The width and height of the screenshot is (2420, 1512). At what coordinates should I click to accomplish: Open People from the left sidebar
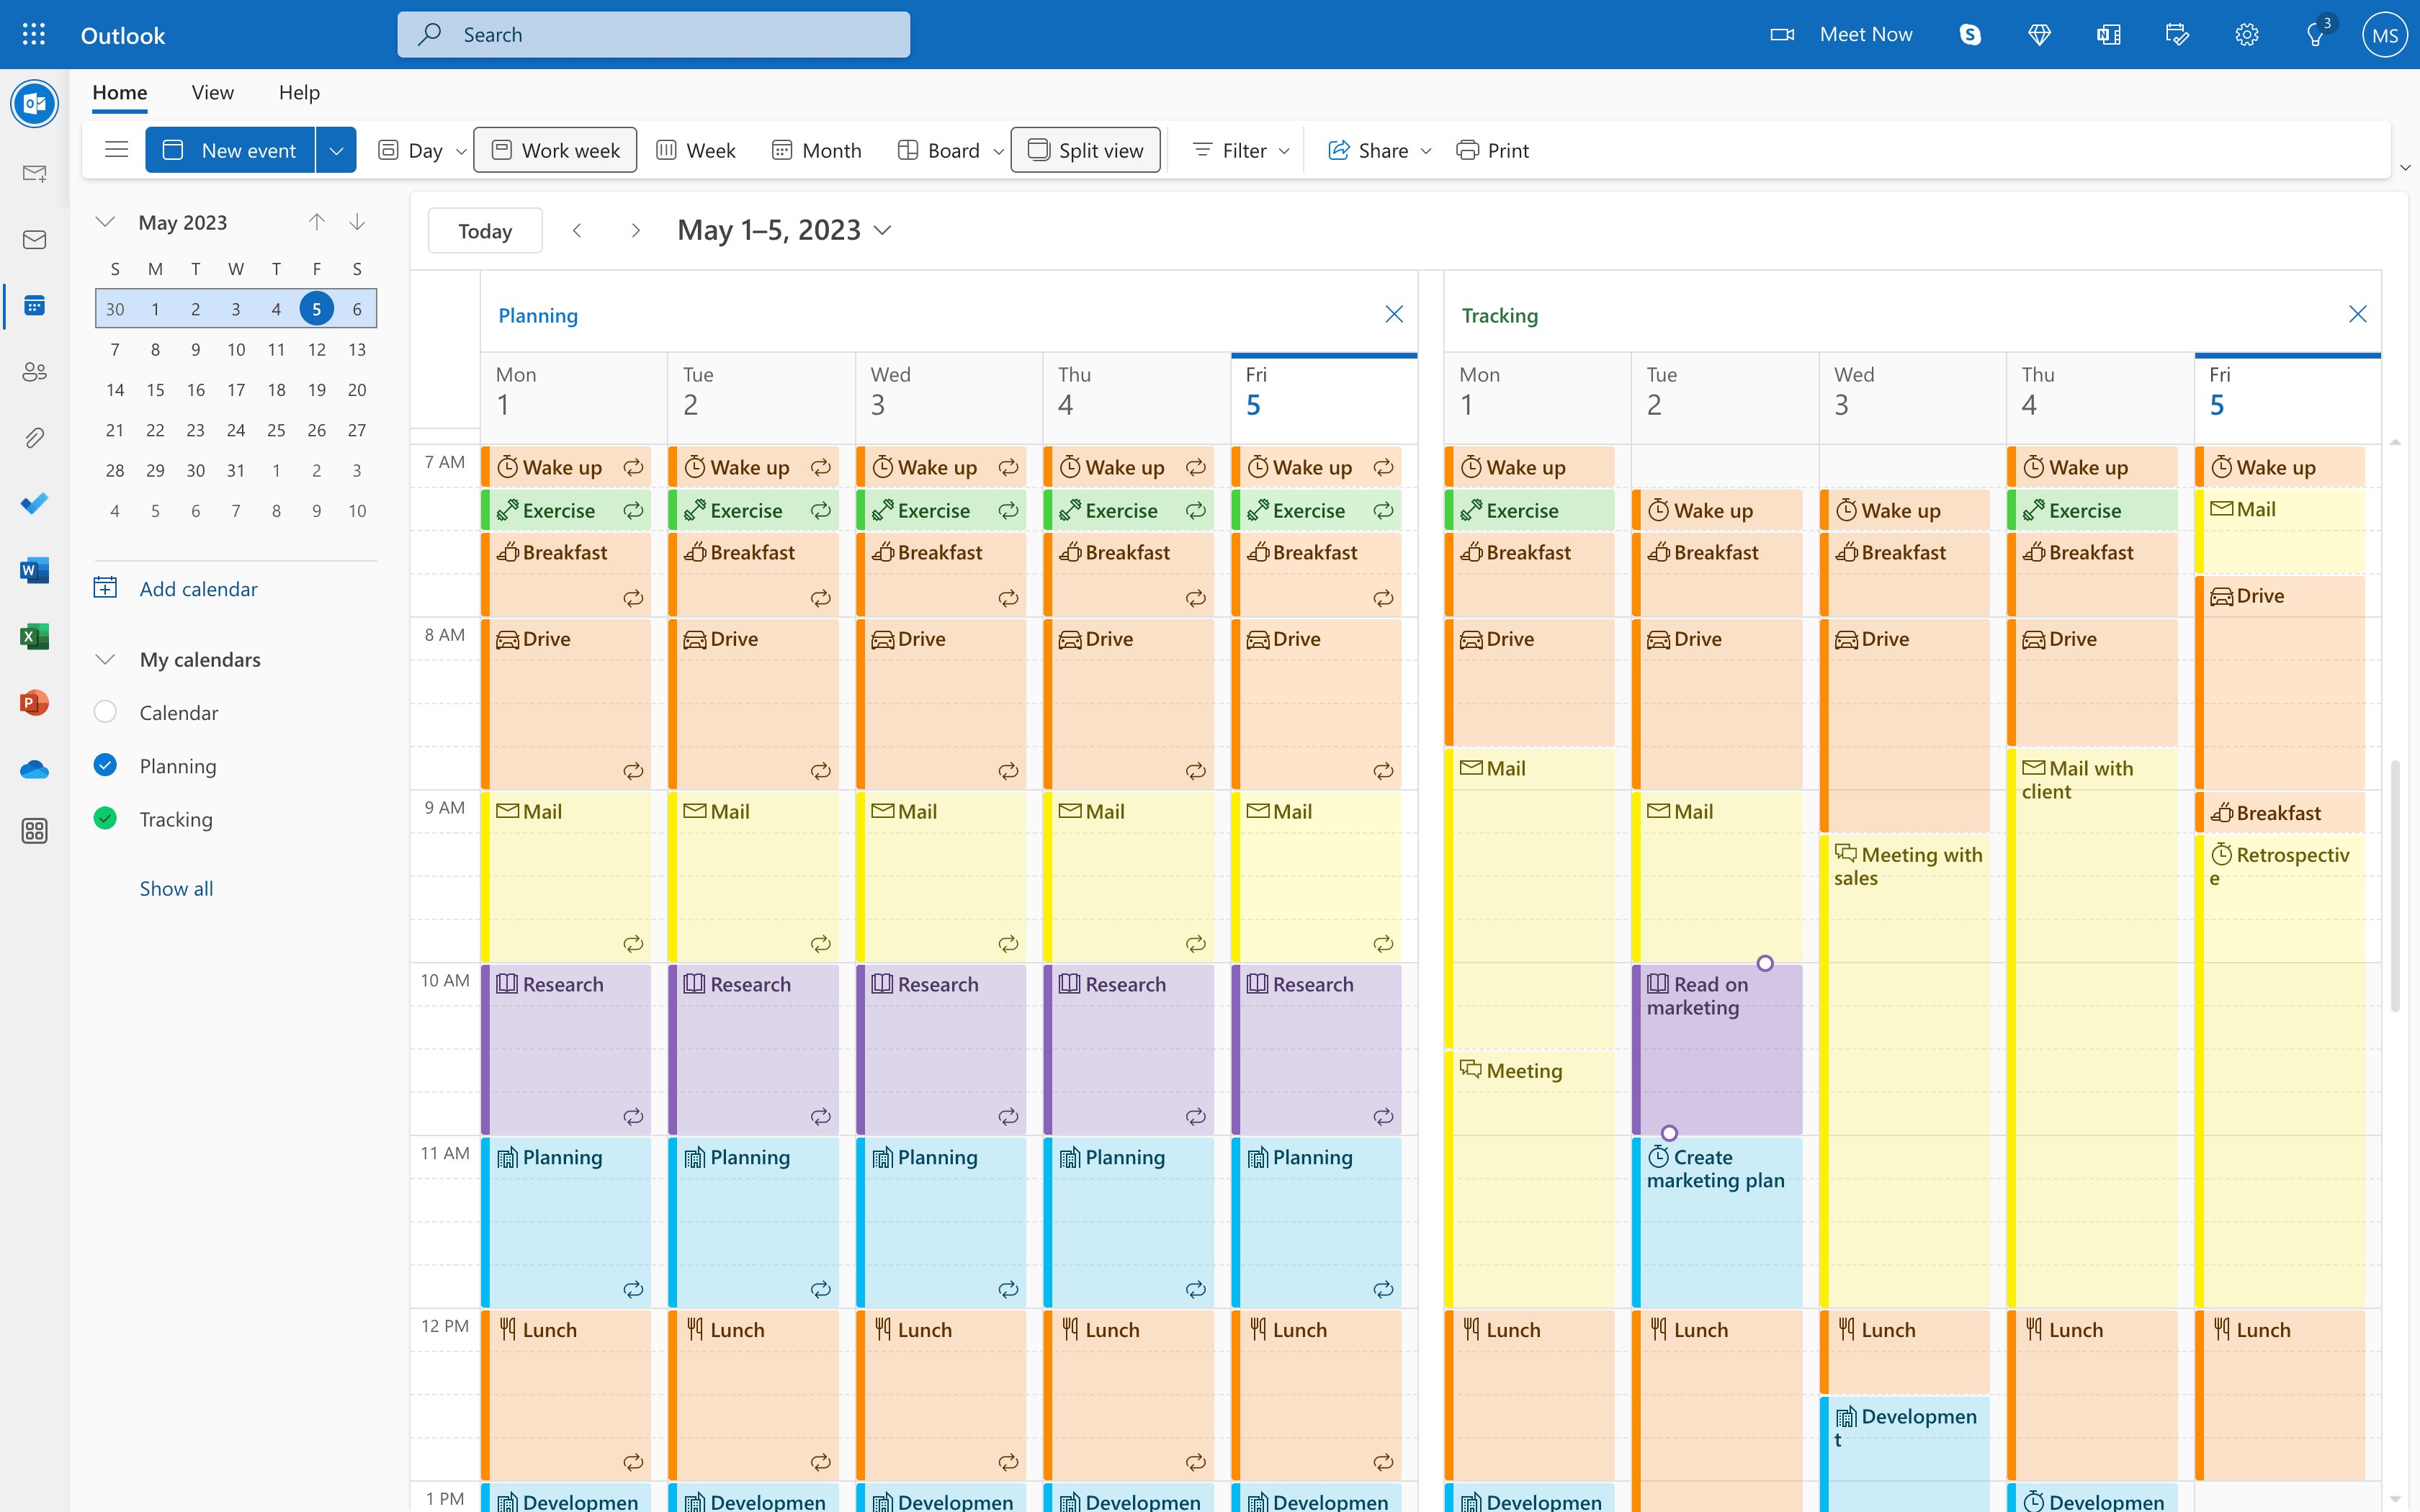[x=35, y=371]
